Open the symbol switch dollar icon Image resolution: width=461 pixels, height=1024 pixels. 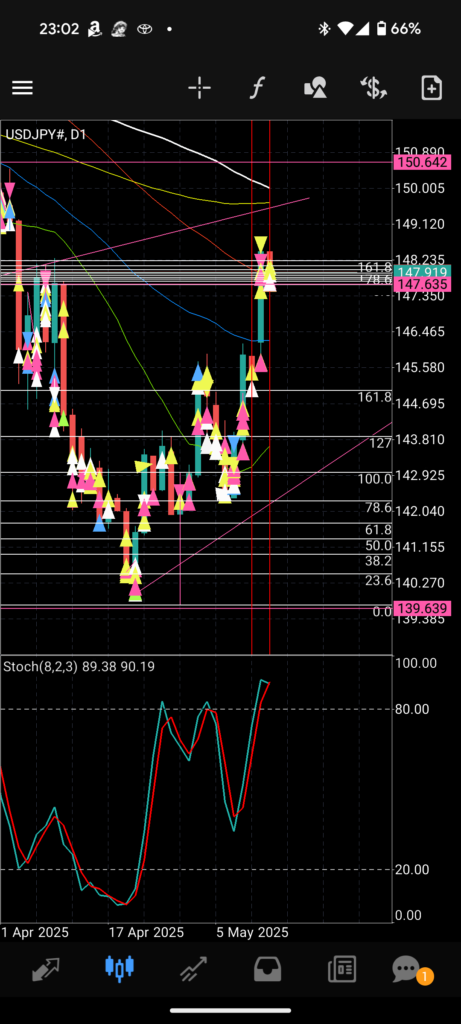click(374, 88)
